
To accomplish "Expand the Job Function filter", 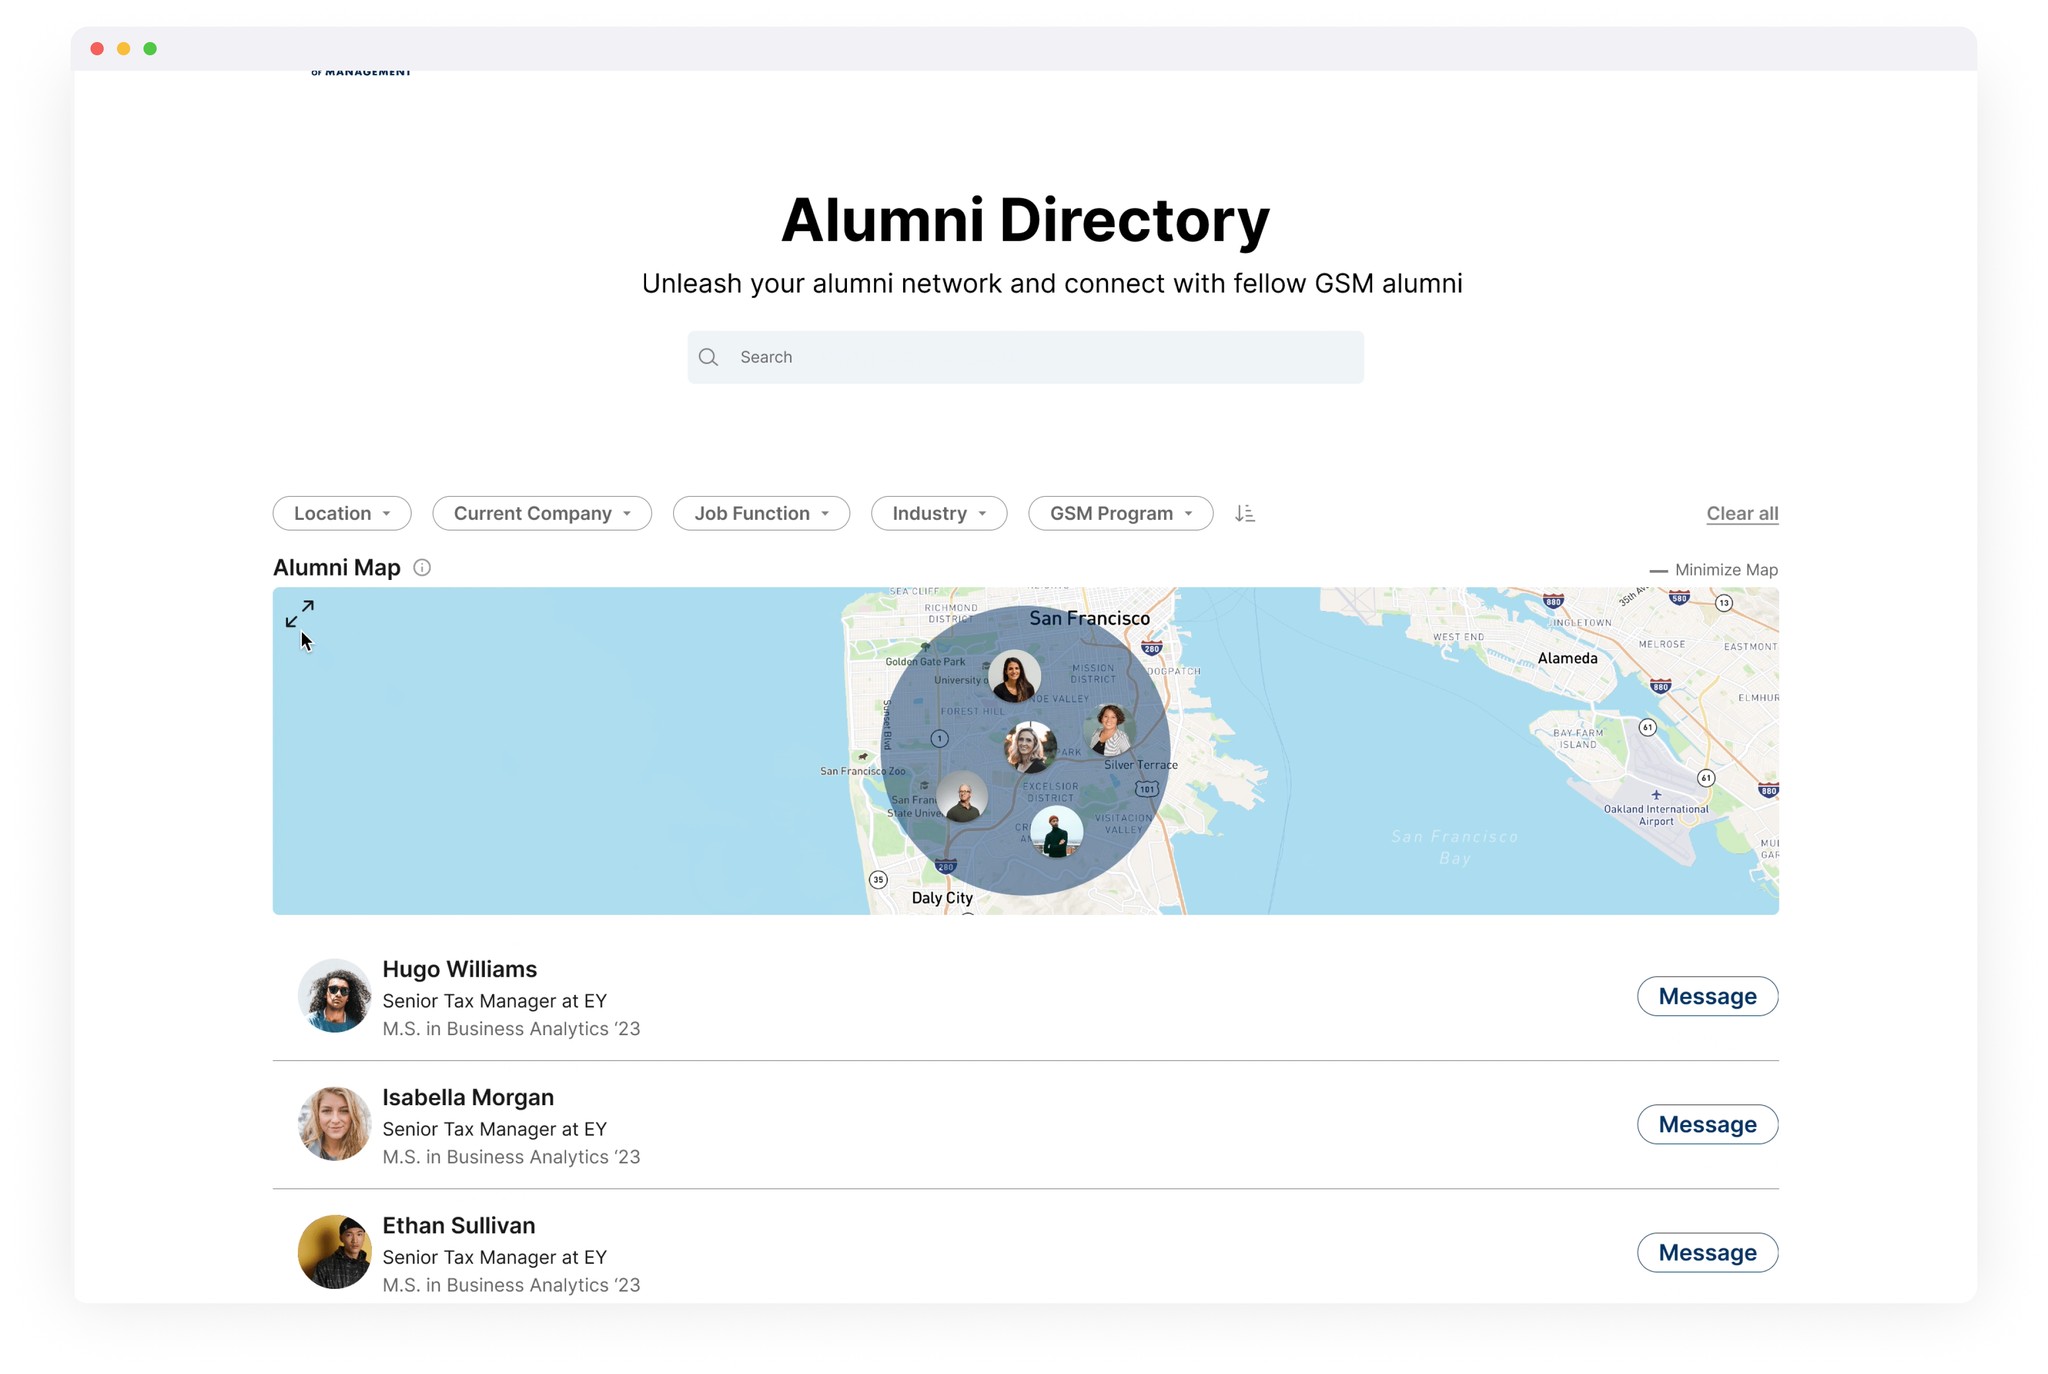I will [x=761, y=513].
